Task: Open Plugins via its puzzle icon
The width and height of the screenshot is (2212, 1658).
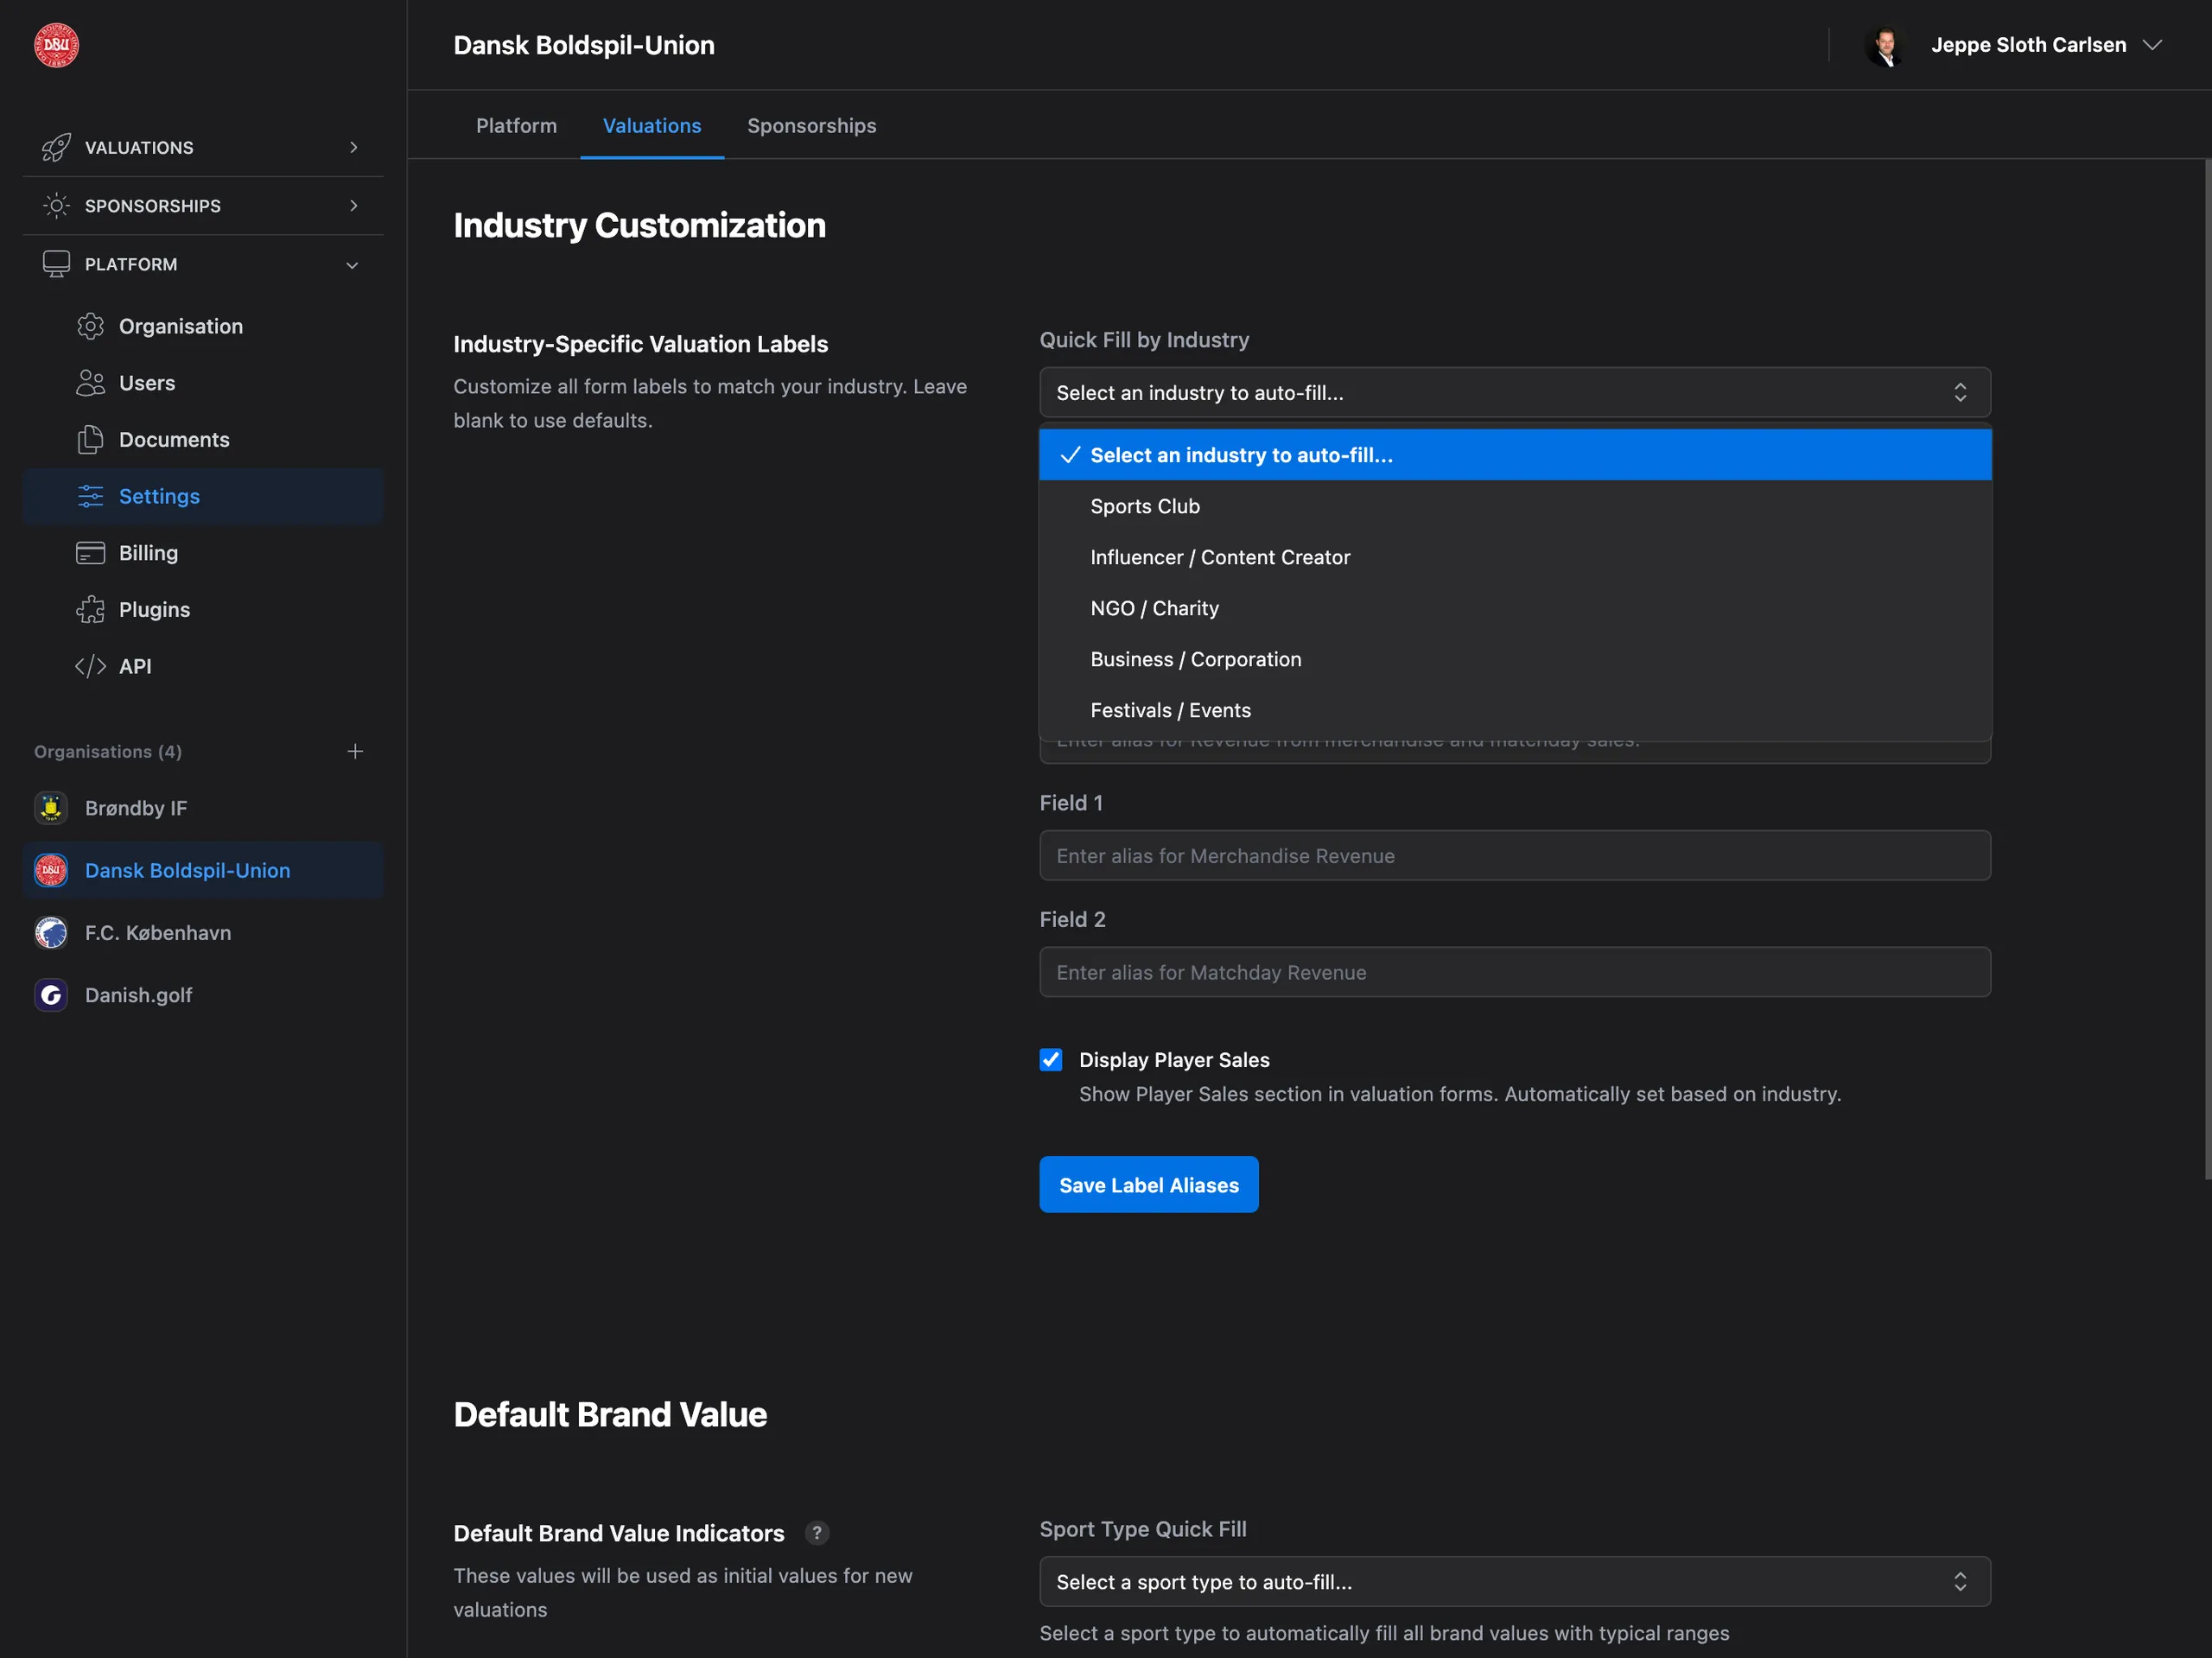Action: 90,610
